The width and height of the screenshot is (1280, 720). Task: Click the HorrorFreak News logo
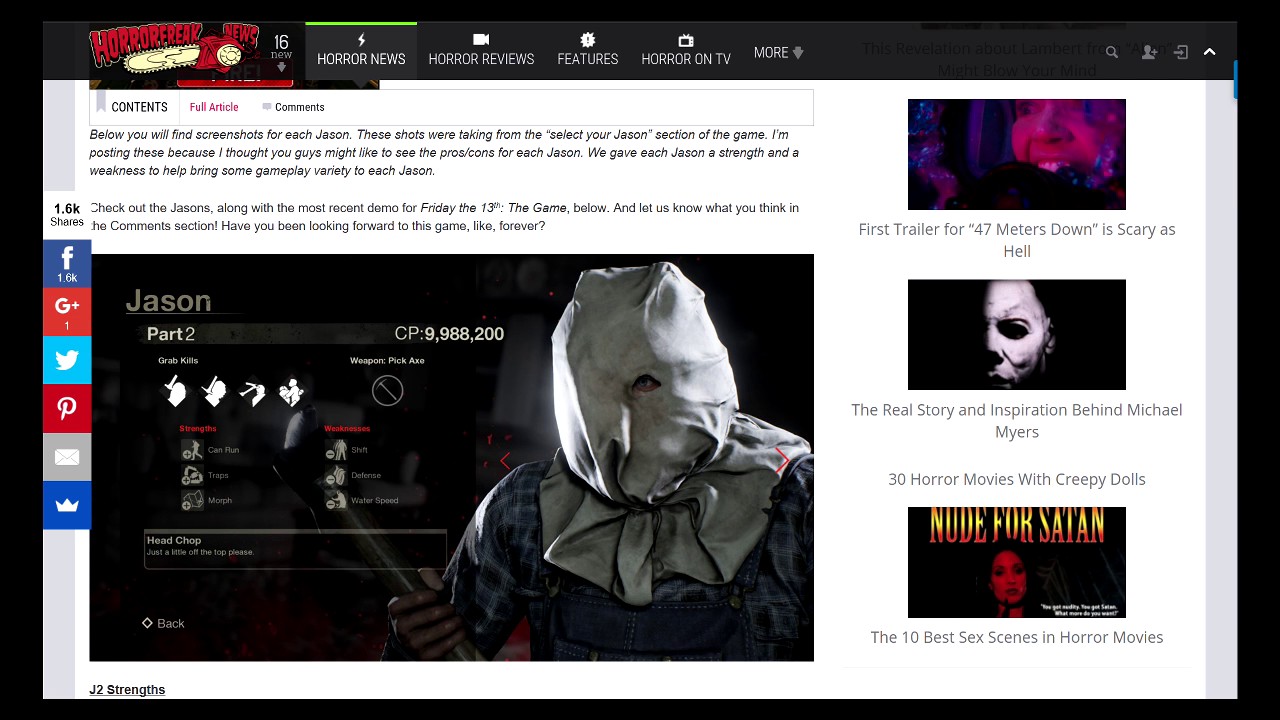tap(174, 51)
